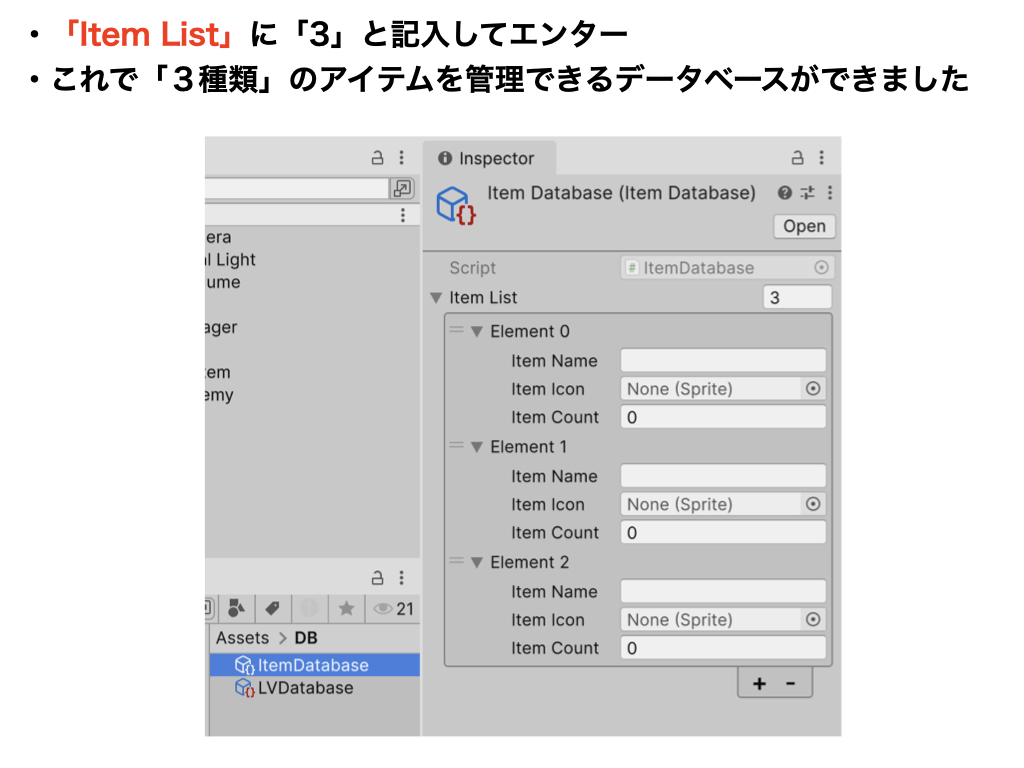Open the Item Database component context menu

pyautogui.click(x=829, y=193)
